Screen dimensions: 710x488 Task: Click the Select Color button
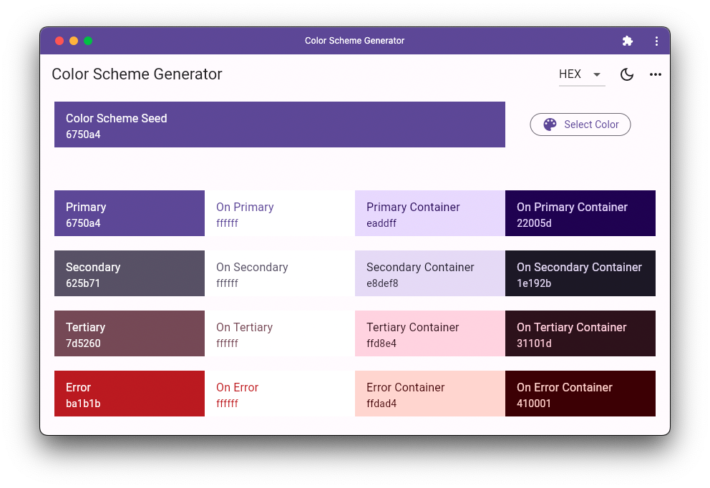(x=580, y=124)
